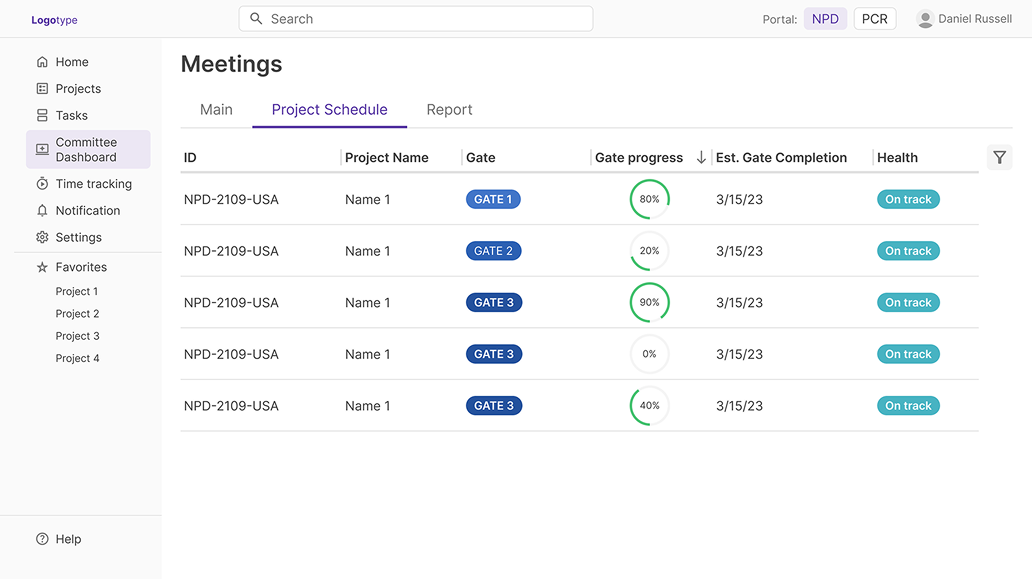
Task: Open Time tracking clock icon
Action: tap(42, 184)
